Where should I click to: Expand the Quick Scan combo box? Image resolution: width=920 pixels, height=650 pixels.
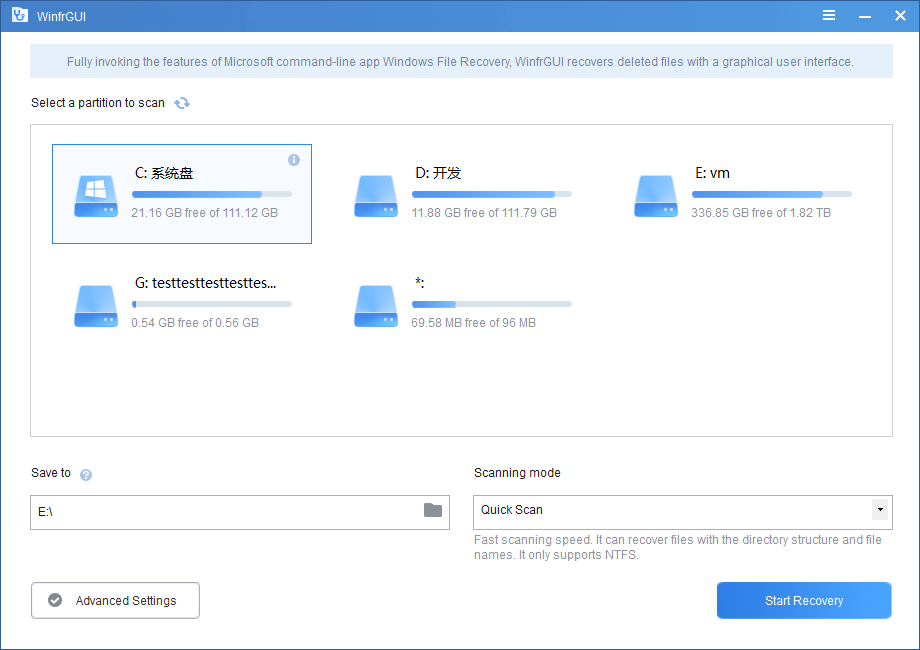coord(883,512)
